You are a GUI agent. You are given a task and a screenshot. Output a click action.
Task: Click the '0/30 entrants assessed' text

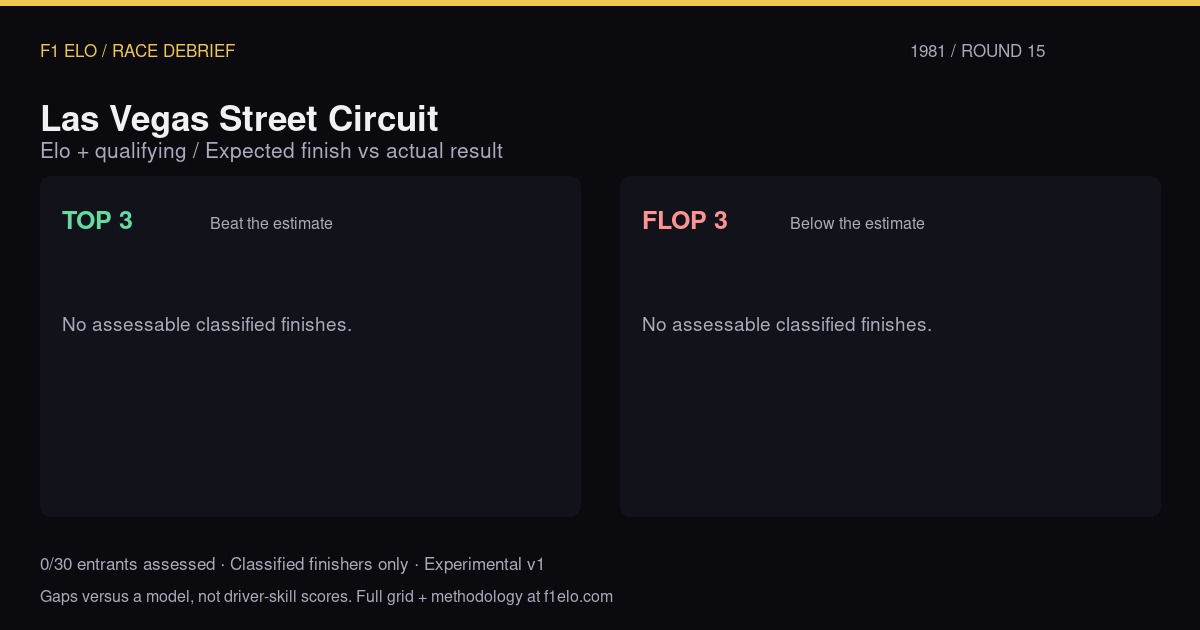(x=127, y=565)
